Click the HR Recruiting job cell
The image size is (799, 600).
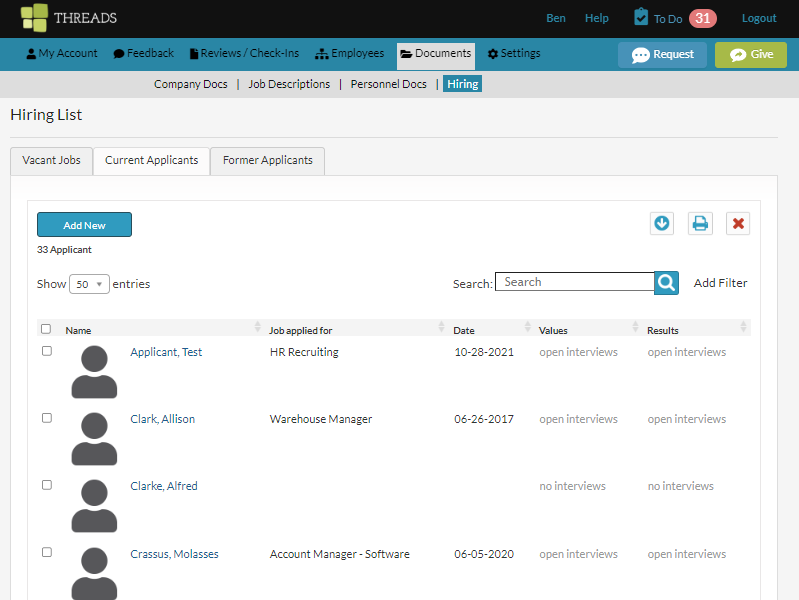304,352
